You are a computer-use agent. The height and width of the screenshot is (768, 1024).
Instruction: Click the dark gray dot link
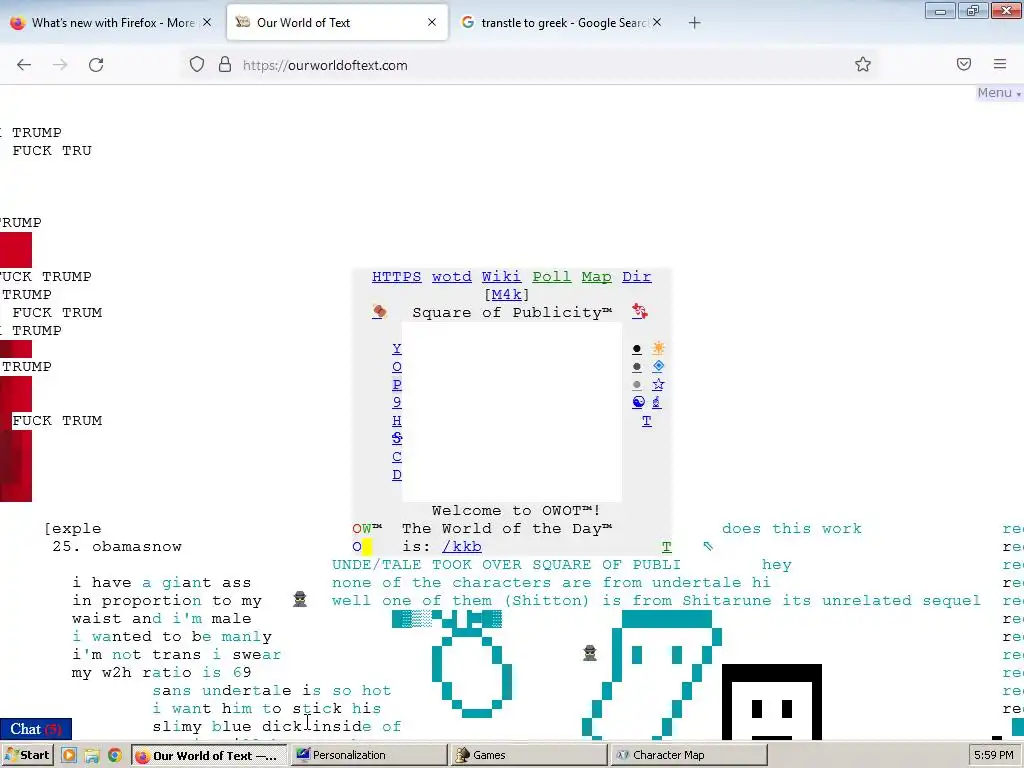[637, 367]
